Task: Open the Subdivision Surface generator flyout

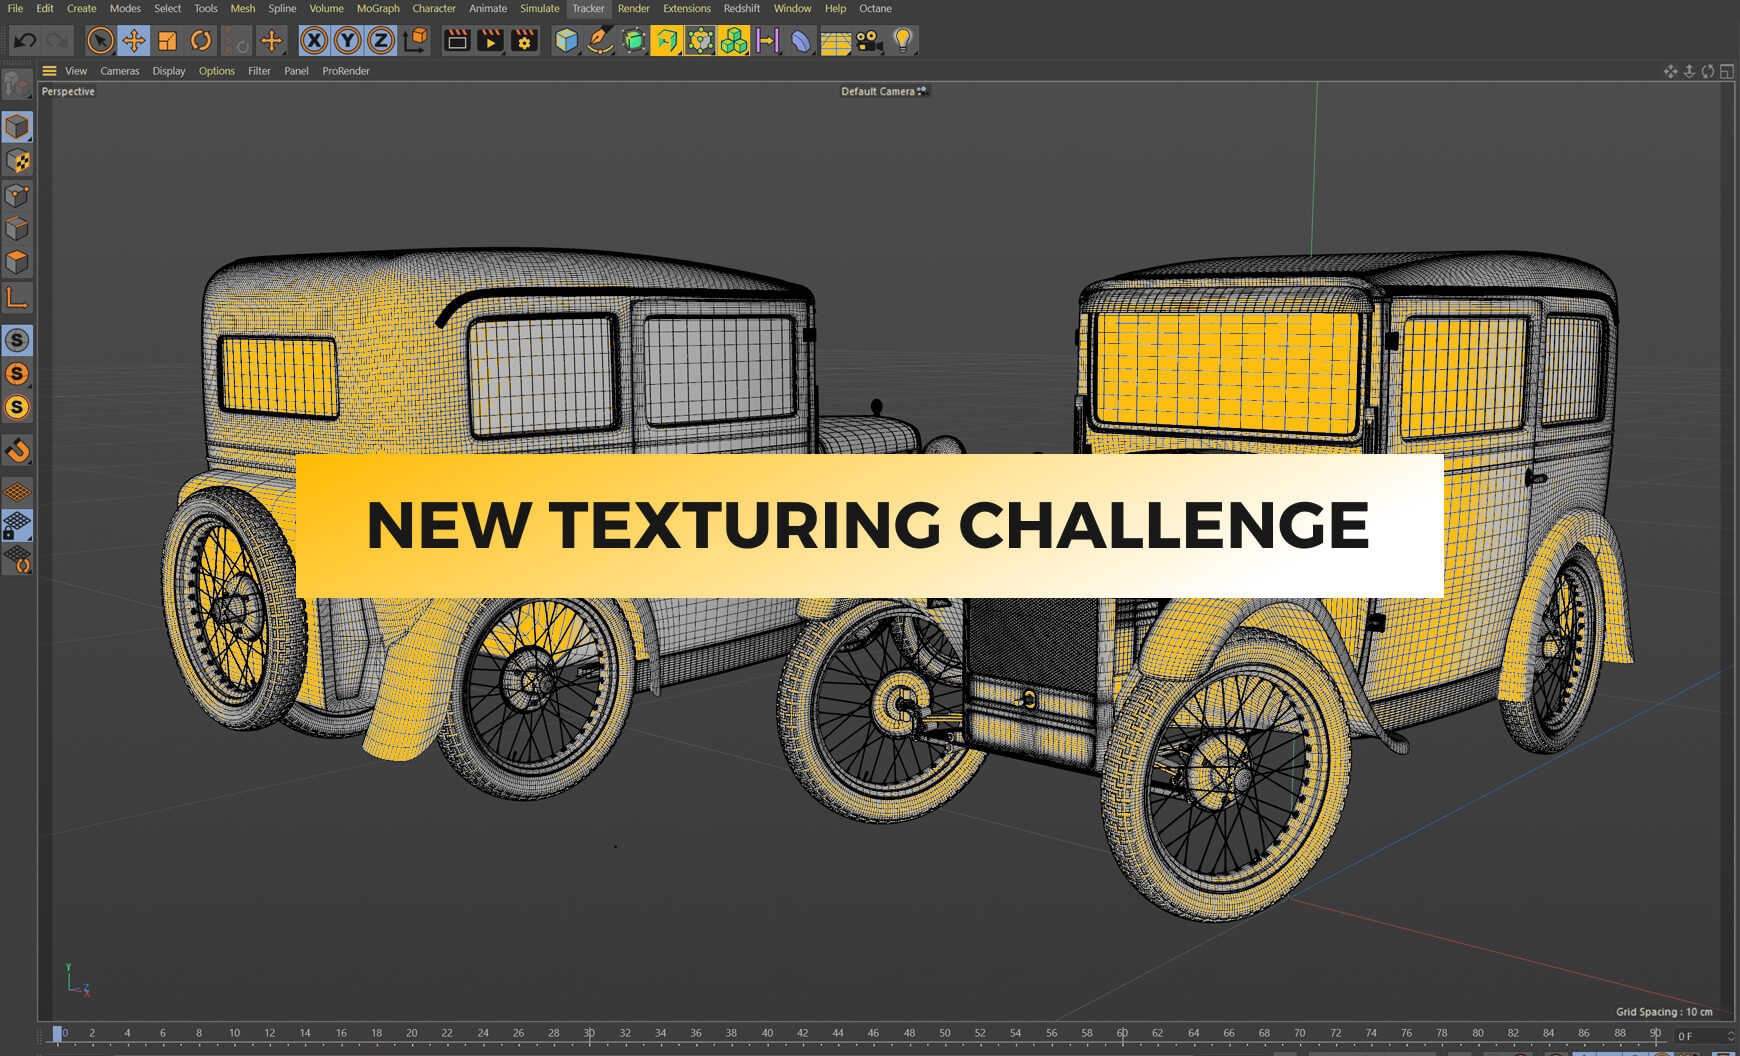Action: point(634,41)
